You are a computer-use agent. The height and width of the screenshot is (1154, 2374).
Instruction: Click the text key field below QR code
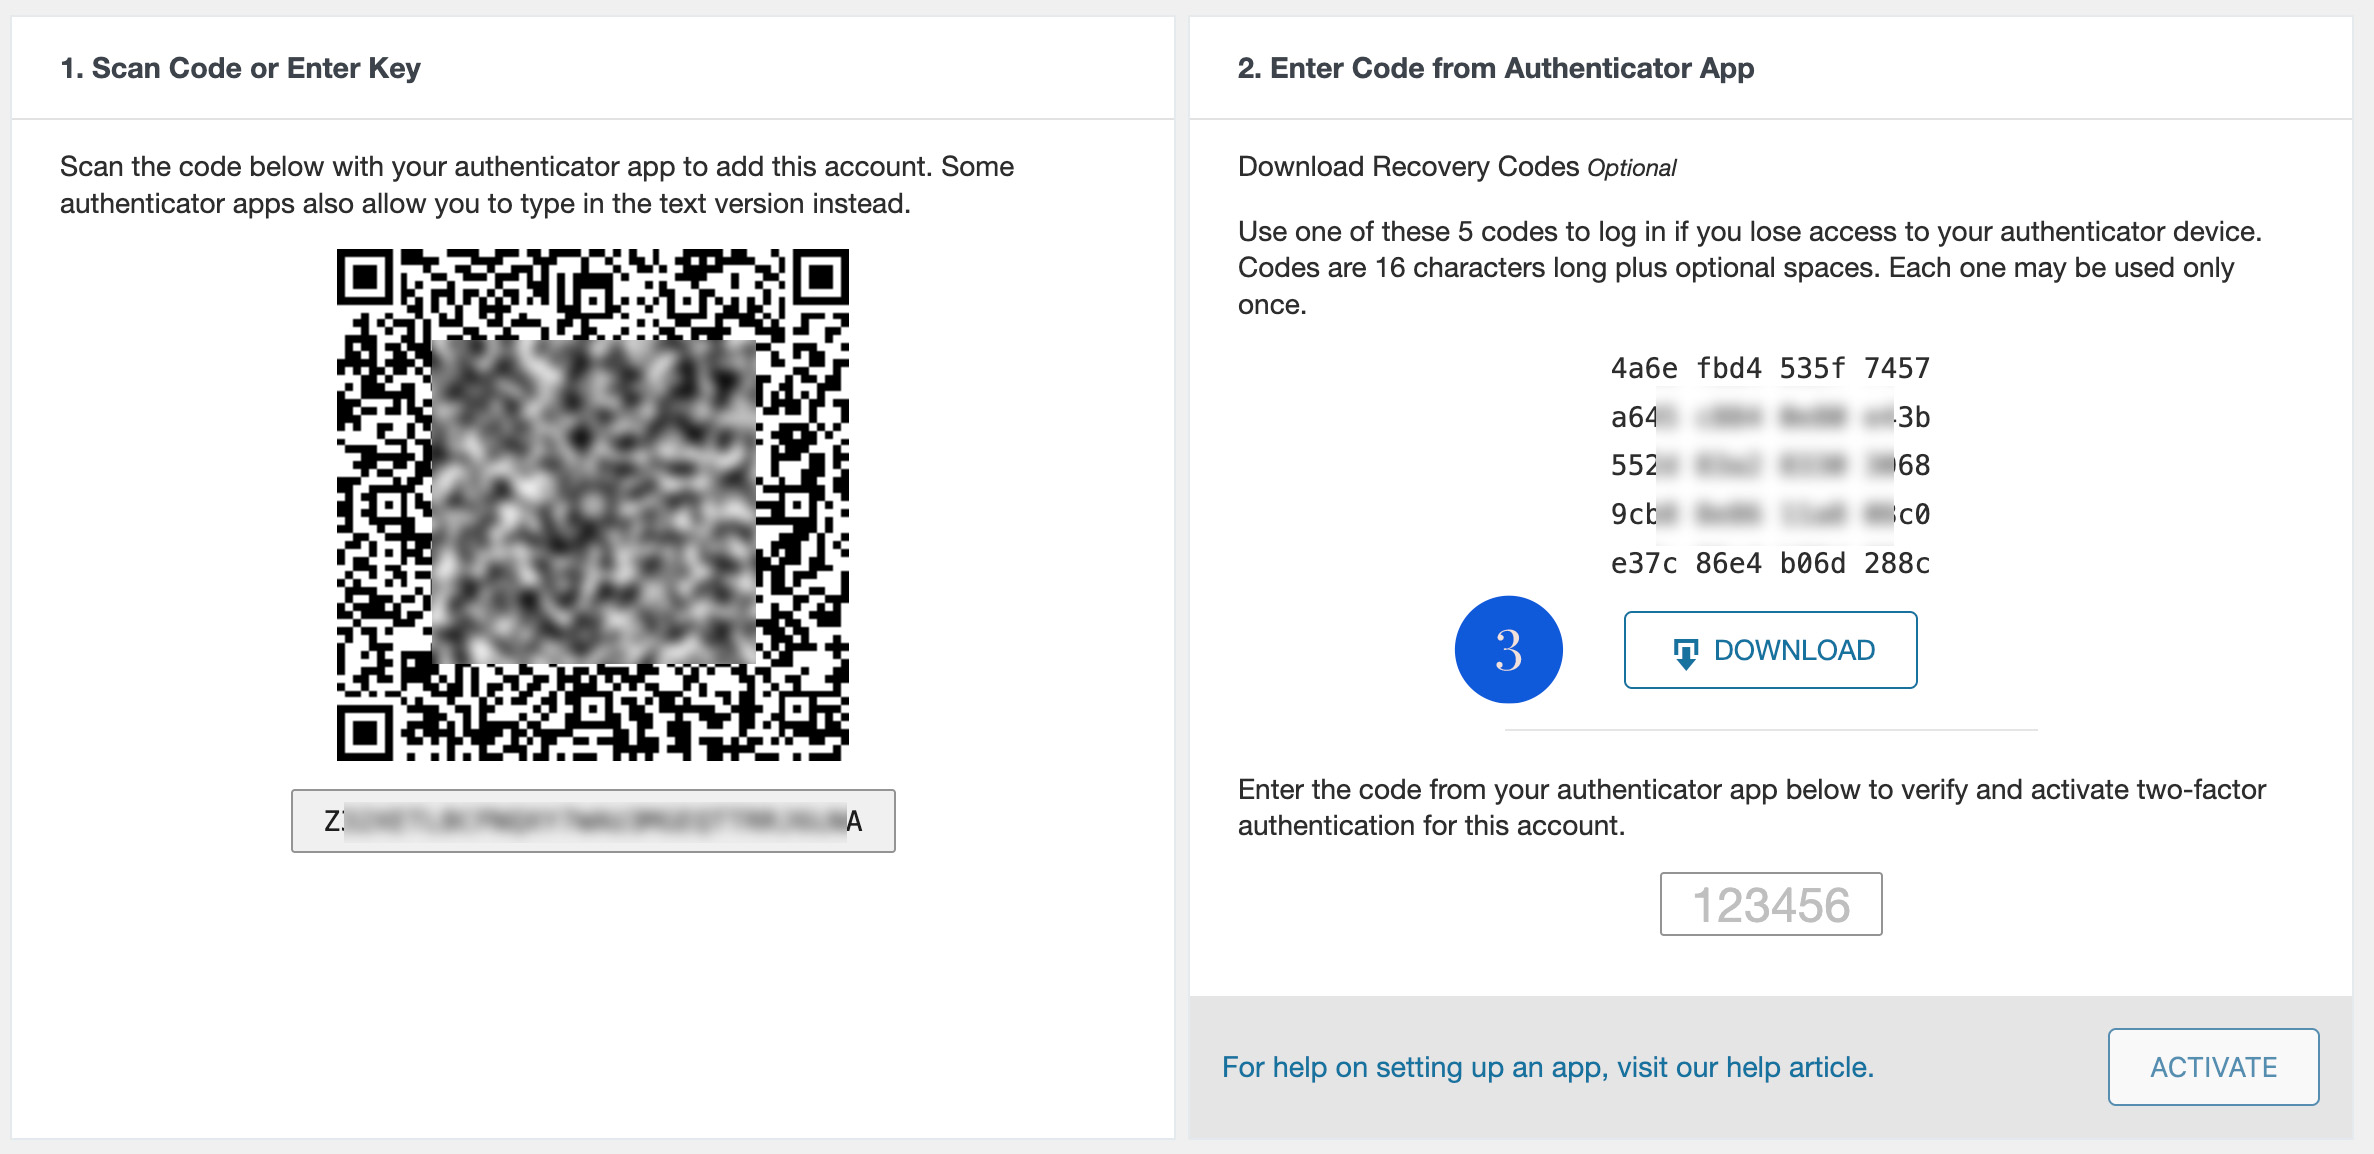[593, 821]
